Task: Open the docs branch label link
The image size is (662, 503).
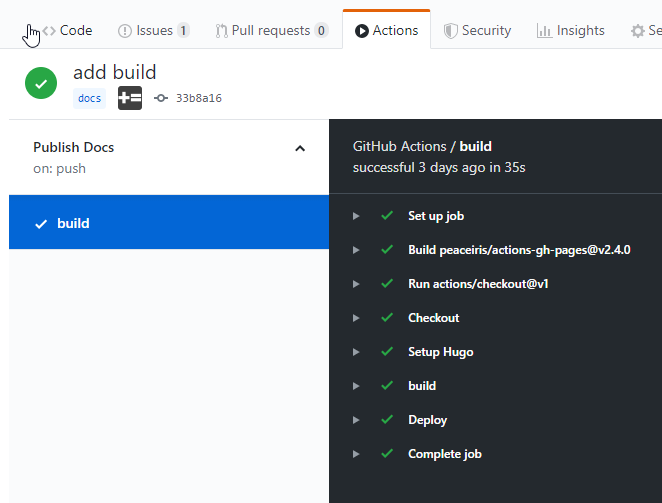Action: pos(89,98)
